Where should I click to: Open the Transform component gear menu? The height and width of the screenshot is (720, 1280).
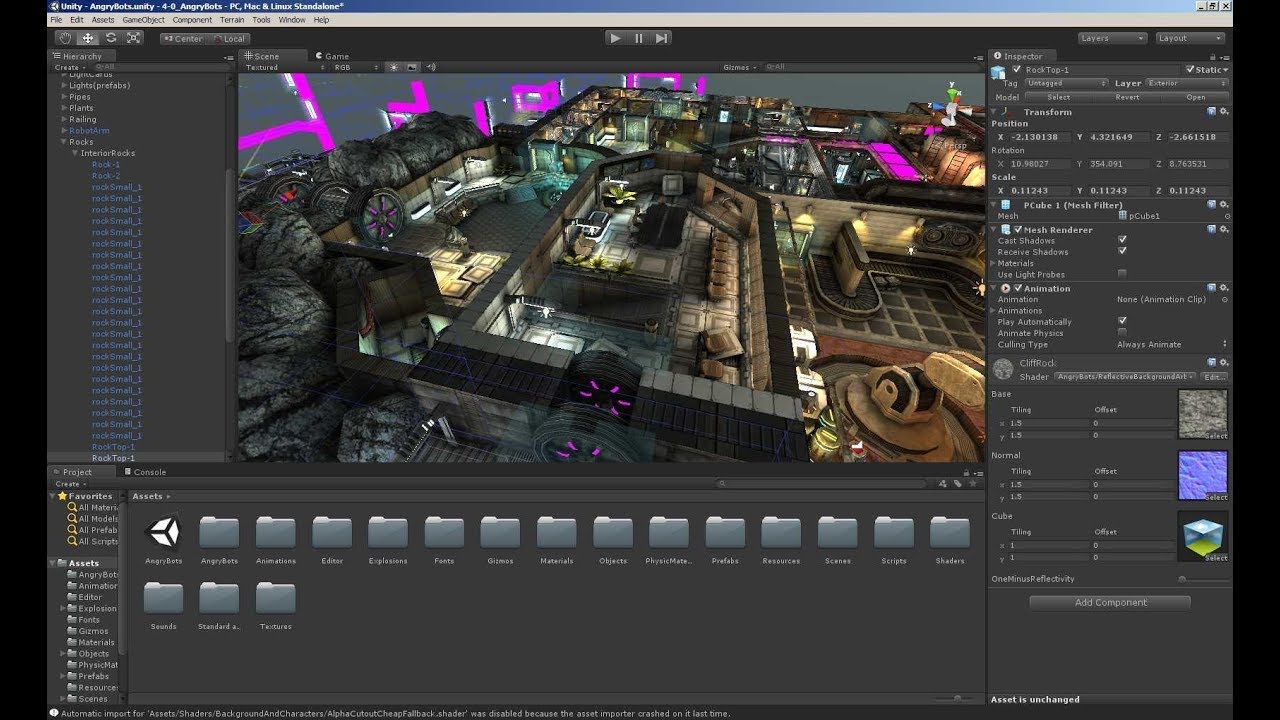pyautogui.click(x=1224, y=112)
